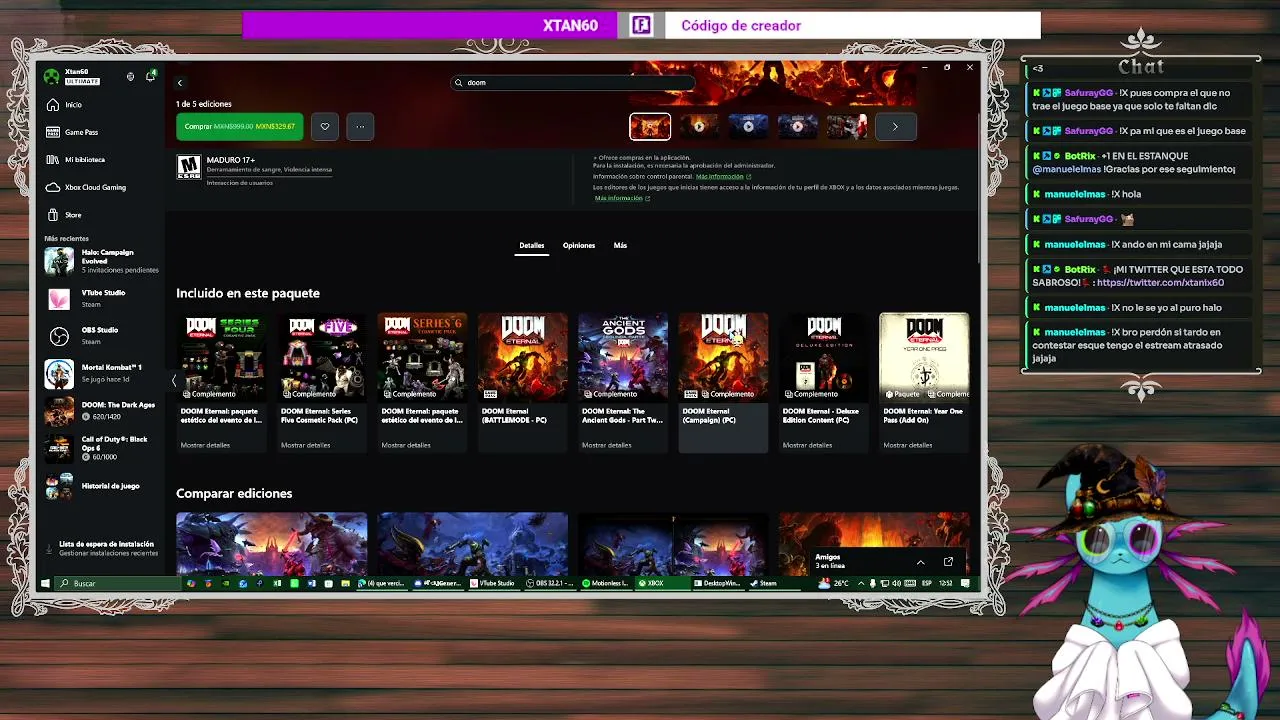Show details for The Ancient Gods Part Two
This screenshot has width=1280, height=720.
click(x=606, y=445)
